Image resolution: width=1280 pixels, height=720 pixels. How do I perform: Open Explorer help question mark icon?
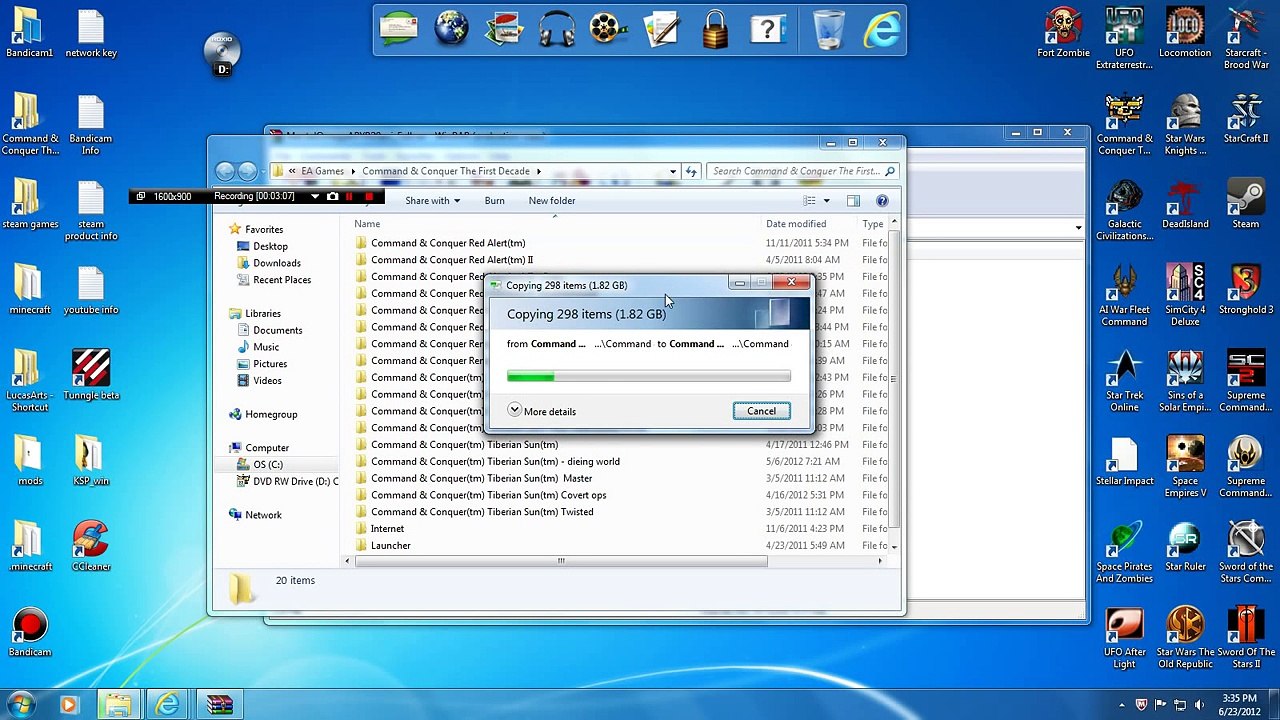[x=882, y=201]
